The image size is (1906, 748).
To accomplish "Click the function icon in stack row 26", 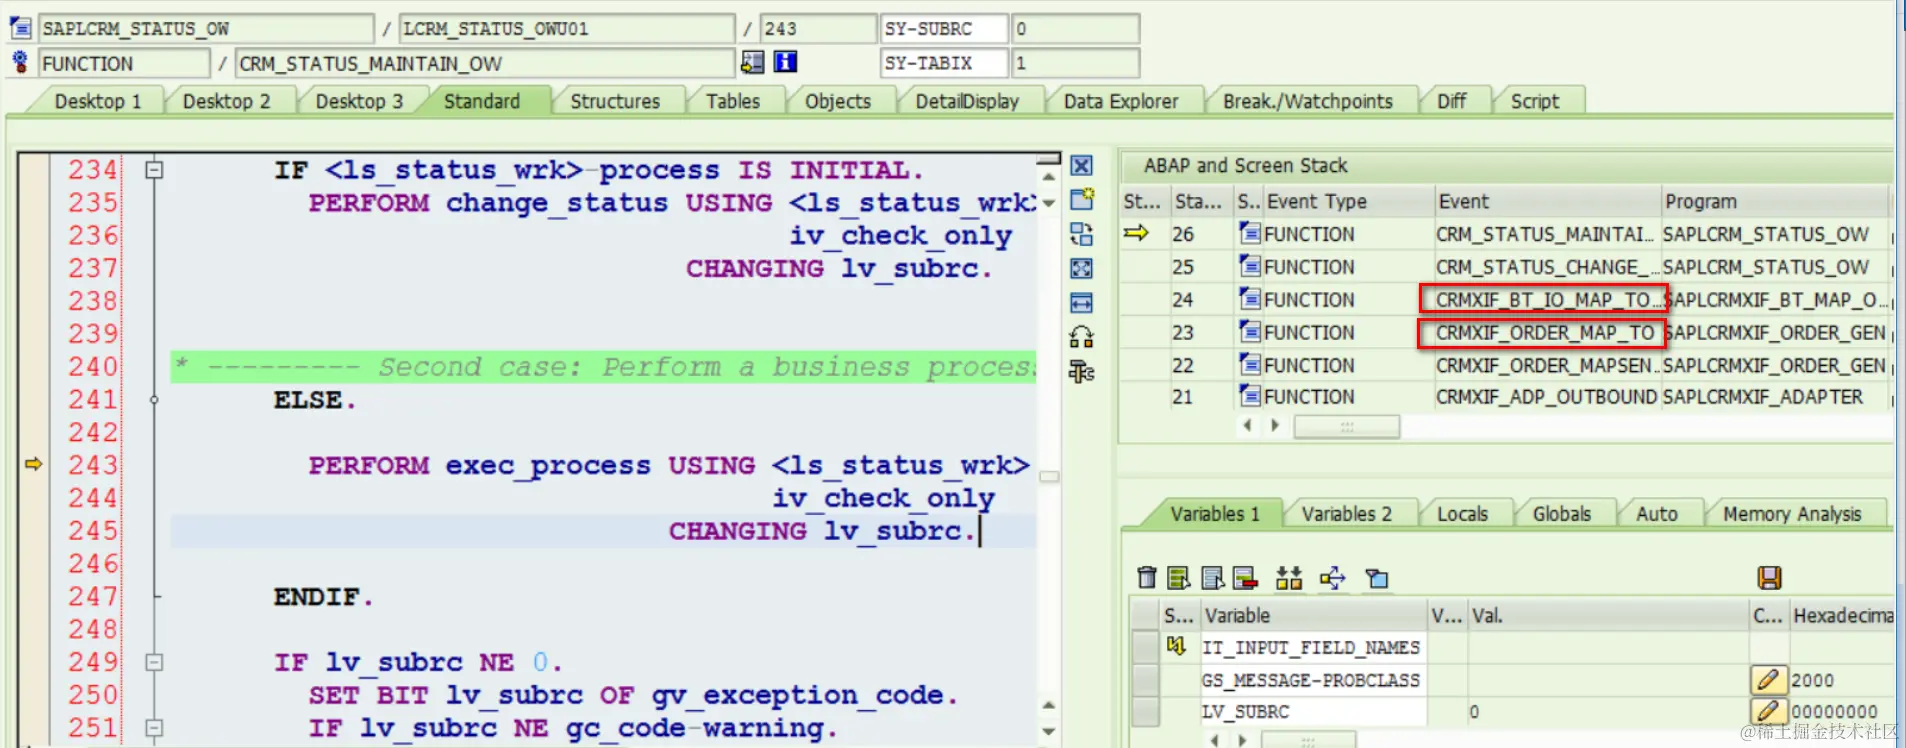I will click(1250, 233).
